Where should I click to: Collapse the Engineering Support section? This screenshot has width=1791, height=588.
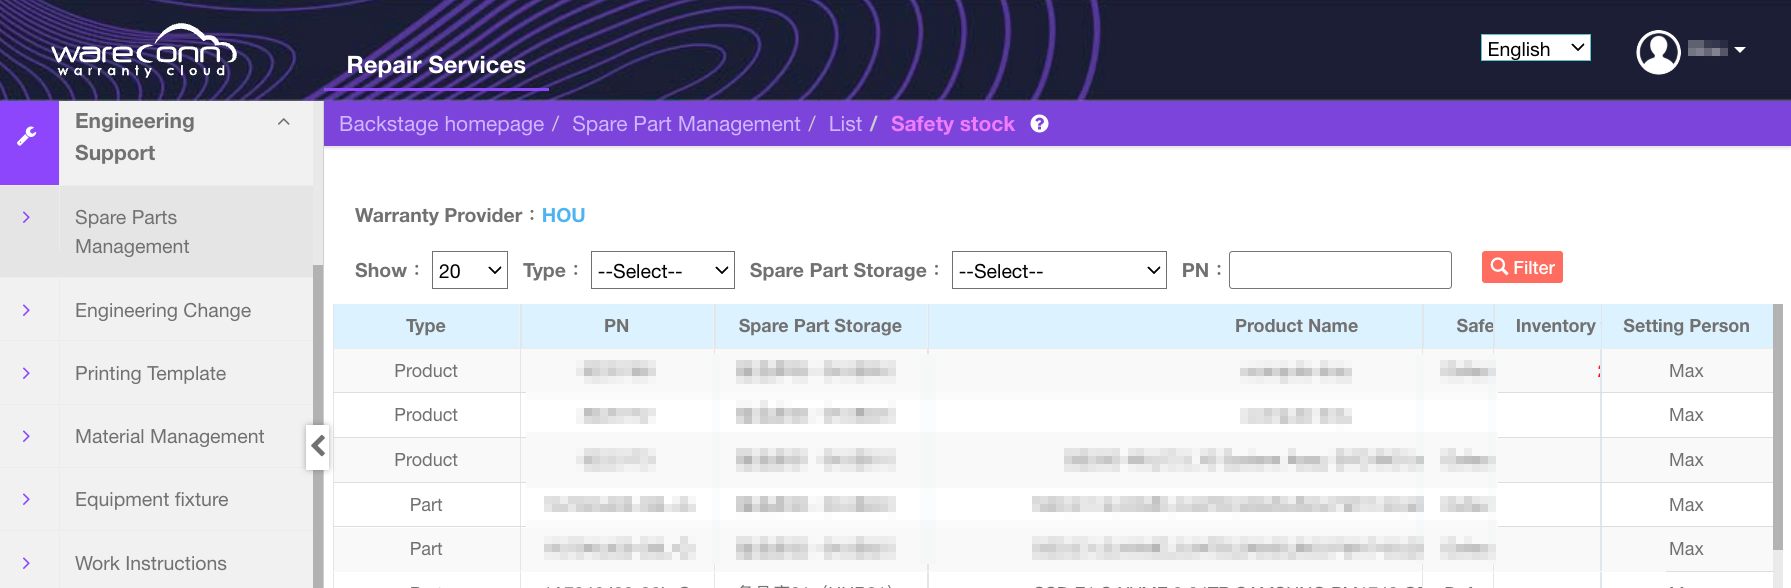click(x=284, y=122)
